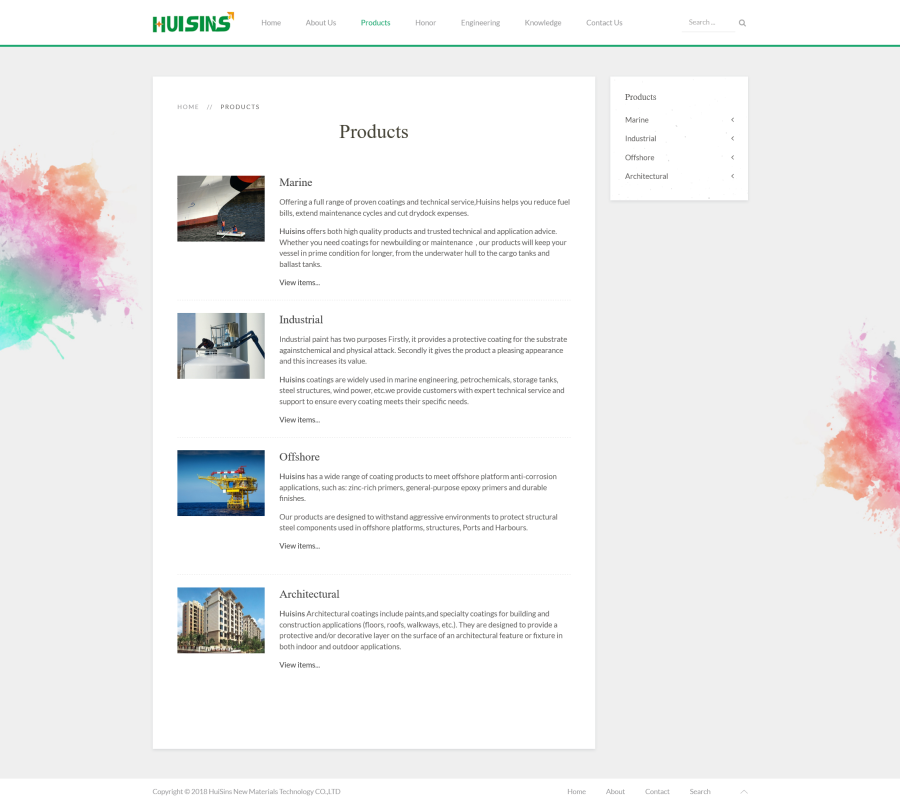Expand the Marine sidebar chevron
The height and width of the screenshot is (804, 900).
pos(732,120)
